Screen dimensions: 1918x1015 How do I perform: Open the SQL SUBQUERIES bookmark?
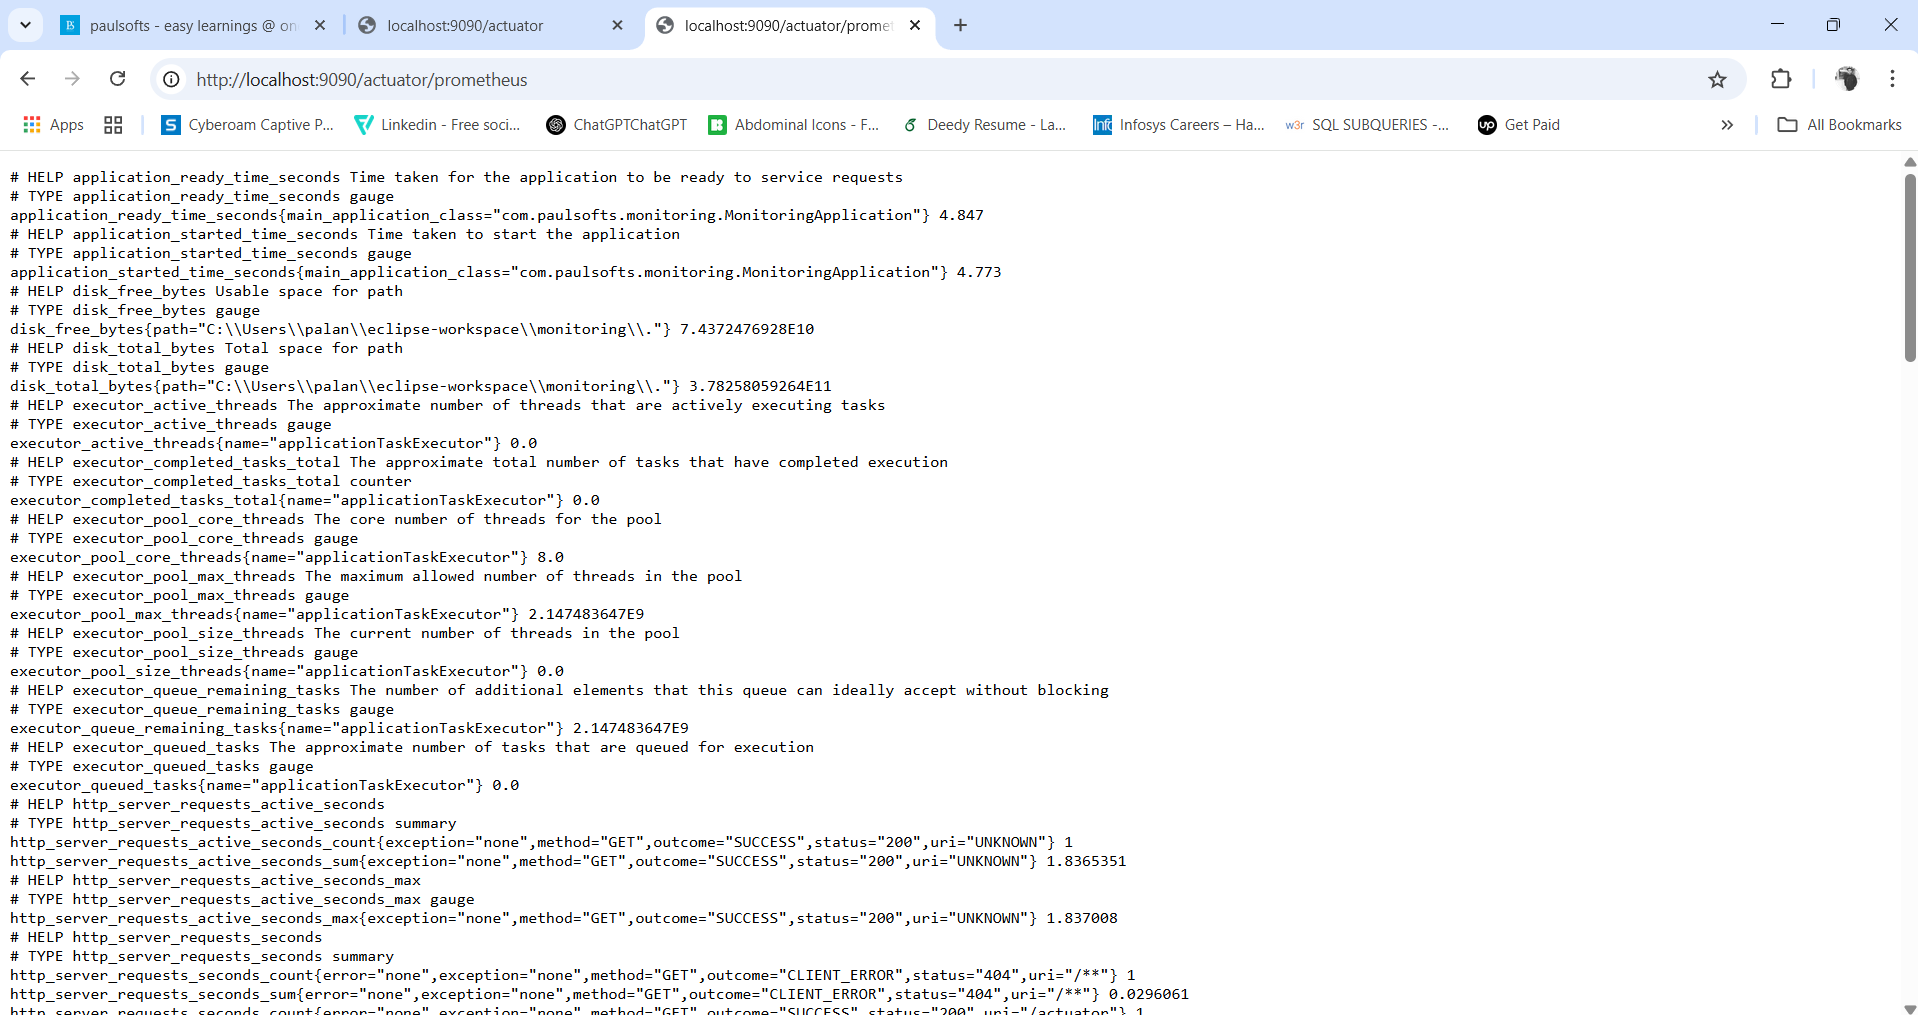1367,125
